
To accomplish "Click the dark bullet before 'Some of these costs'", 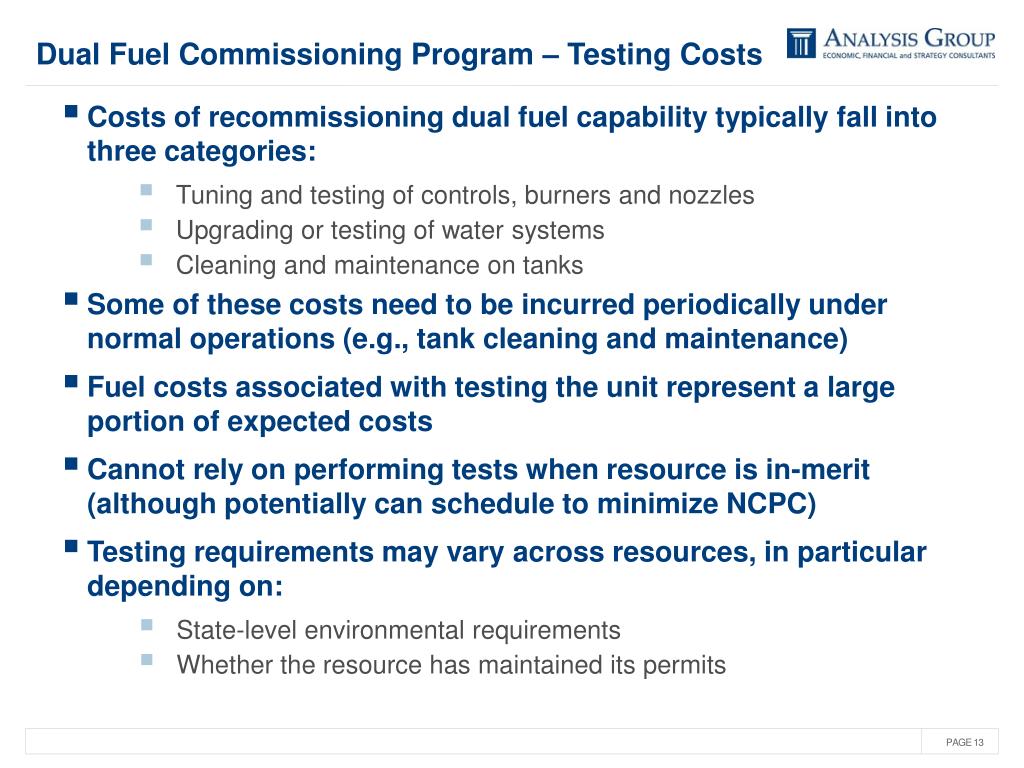I will (x=72, y=298).
